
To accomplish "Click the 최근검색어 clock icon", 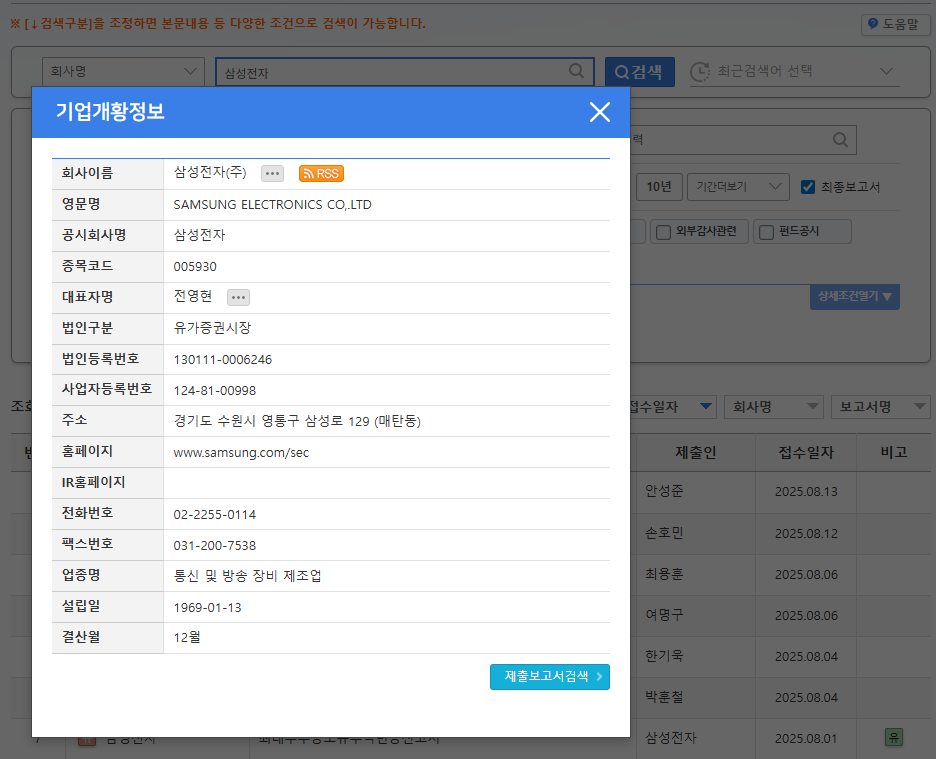I will click(x=700, y=72).
